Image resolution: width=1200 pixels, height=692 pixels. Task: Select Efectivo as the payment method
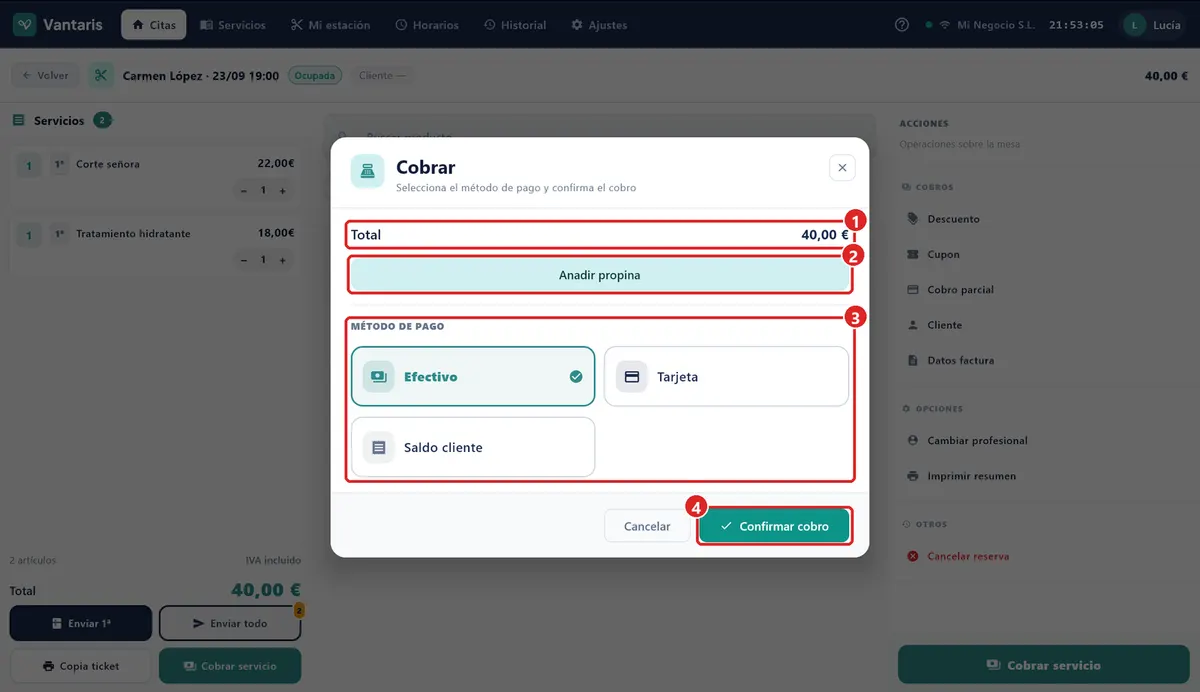point(473,377)
